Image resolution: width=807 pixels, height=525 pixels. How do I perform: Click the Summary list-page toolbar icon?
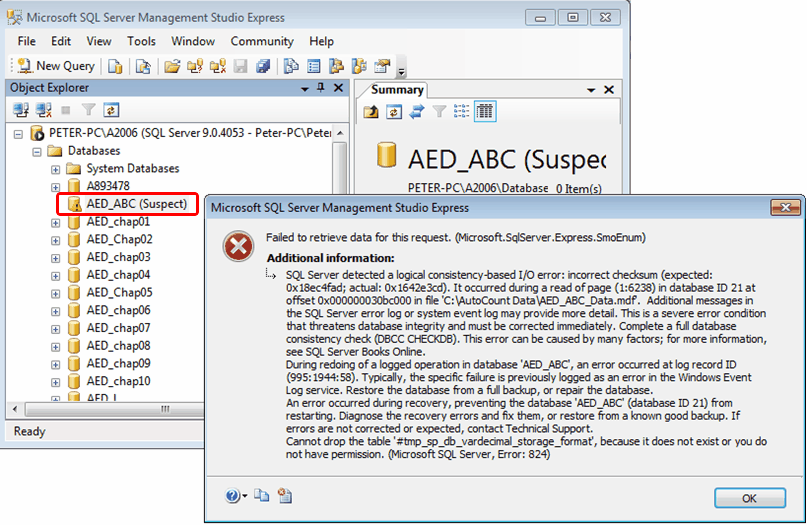(313, 66)
